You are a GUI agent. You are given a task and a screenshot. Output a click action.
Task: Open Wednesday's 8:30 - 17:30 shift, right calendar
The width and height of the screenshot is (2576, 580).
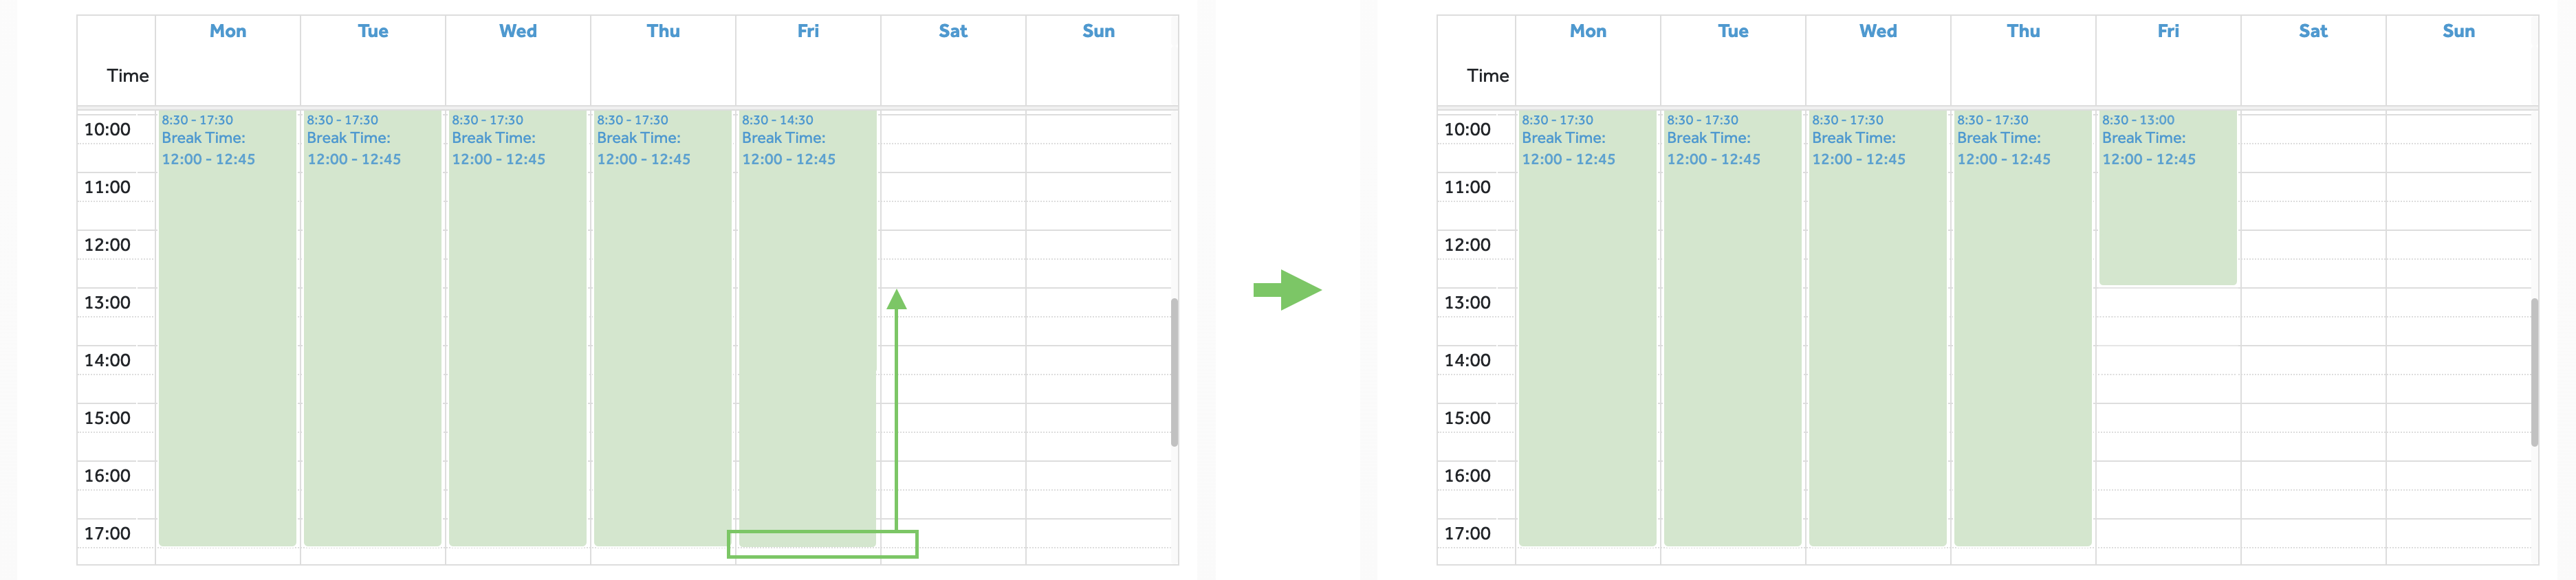(x=1877, y=330)
